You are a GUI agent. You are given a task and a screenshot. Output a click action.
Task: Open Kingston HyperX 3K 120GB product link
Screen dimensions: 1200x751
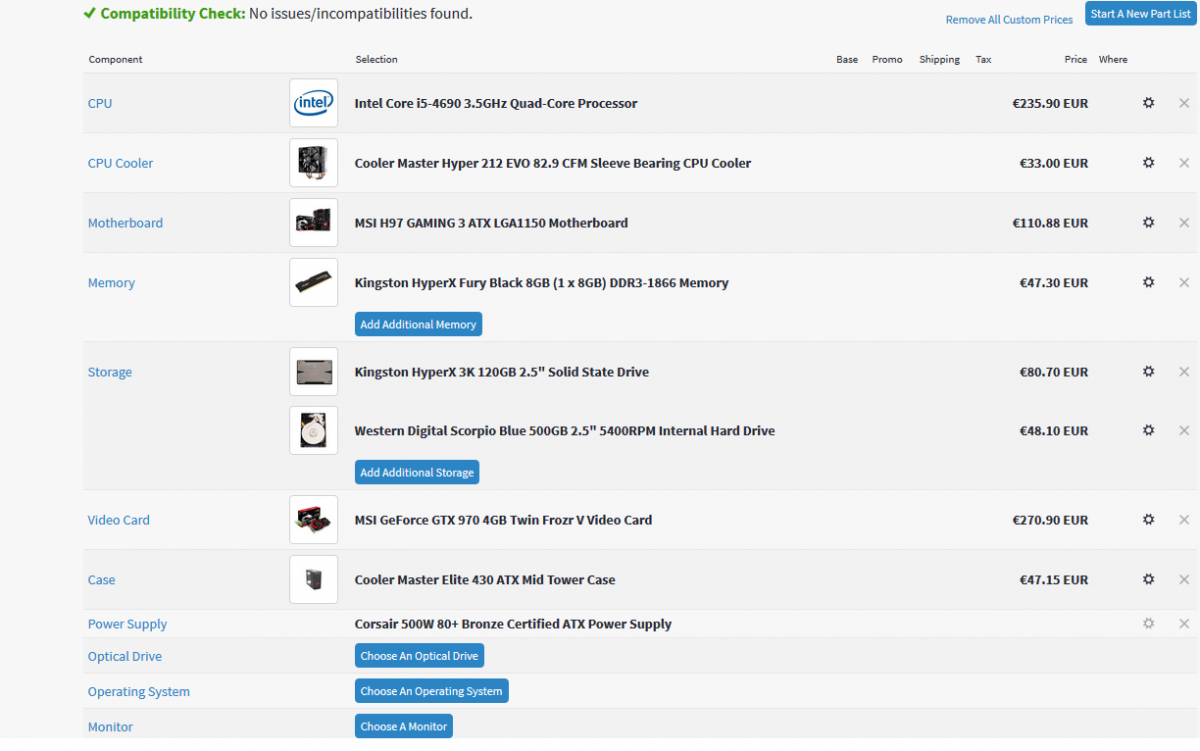pos(502,372)
